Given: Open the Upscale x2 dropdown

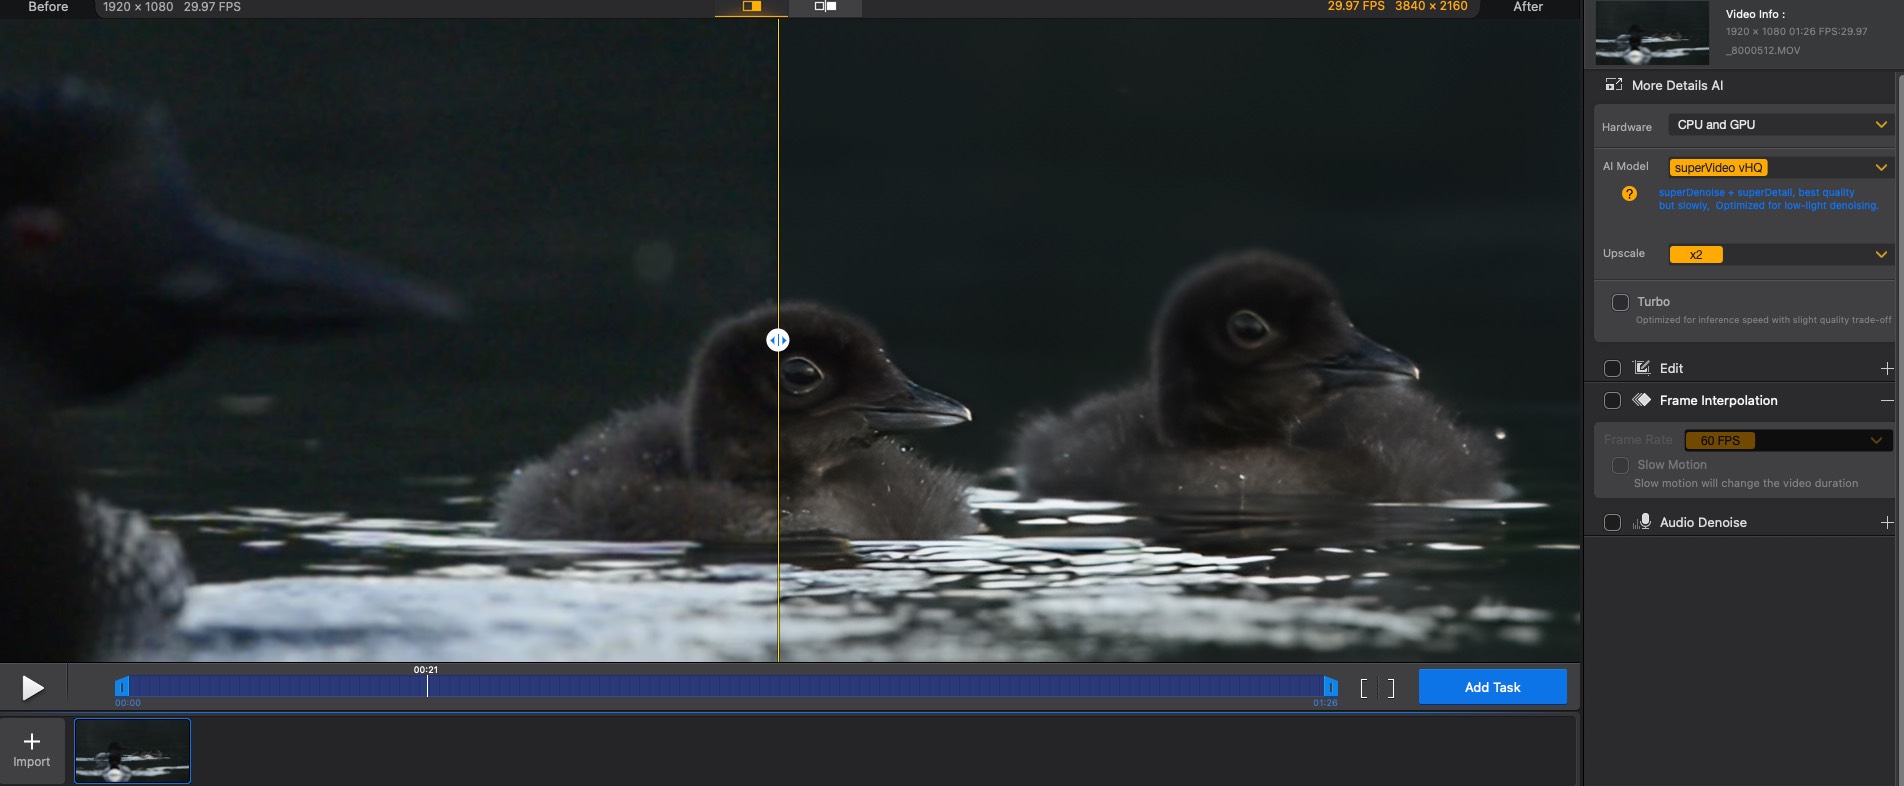Looking at the screenshot, I should coord(1780,255).
